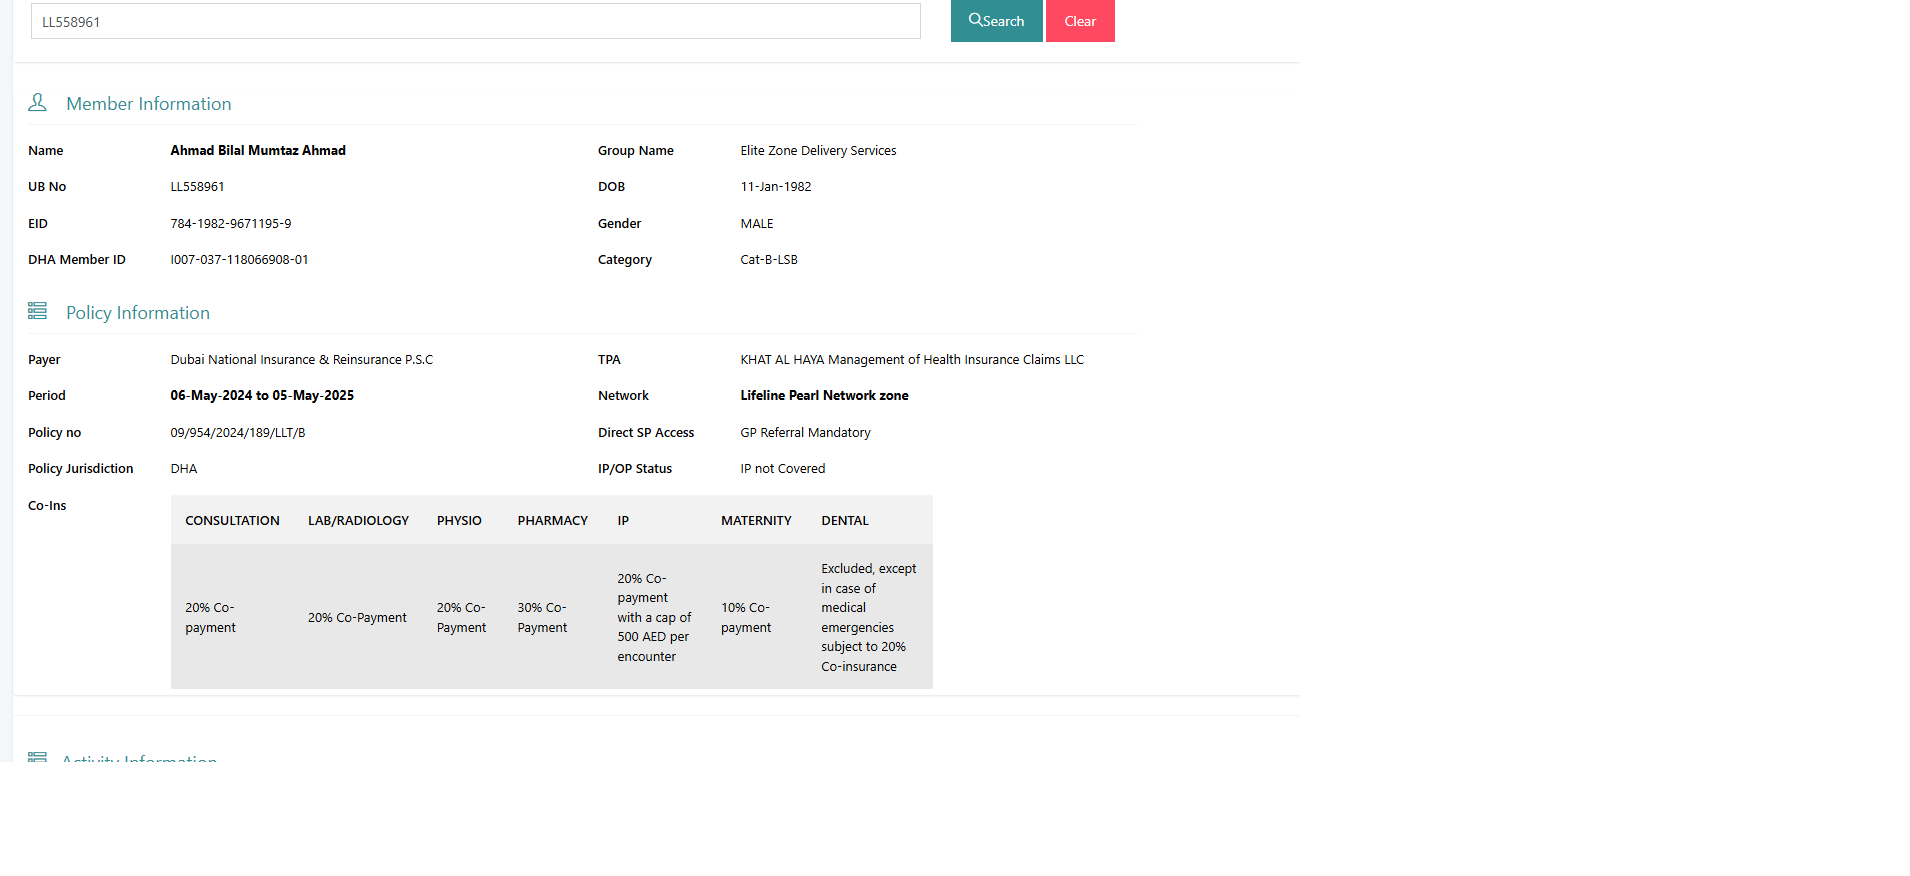Click the Dubai National Insurance payer name
The height and width of the screenshot is (876, 1910).
coord(301,360)
